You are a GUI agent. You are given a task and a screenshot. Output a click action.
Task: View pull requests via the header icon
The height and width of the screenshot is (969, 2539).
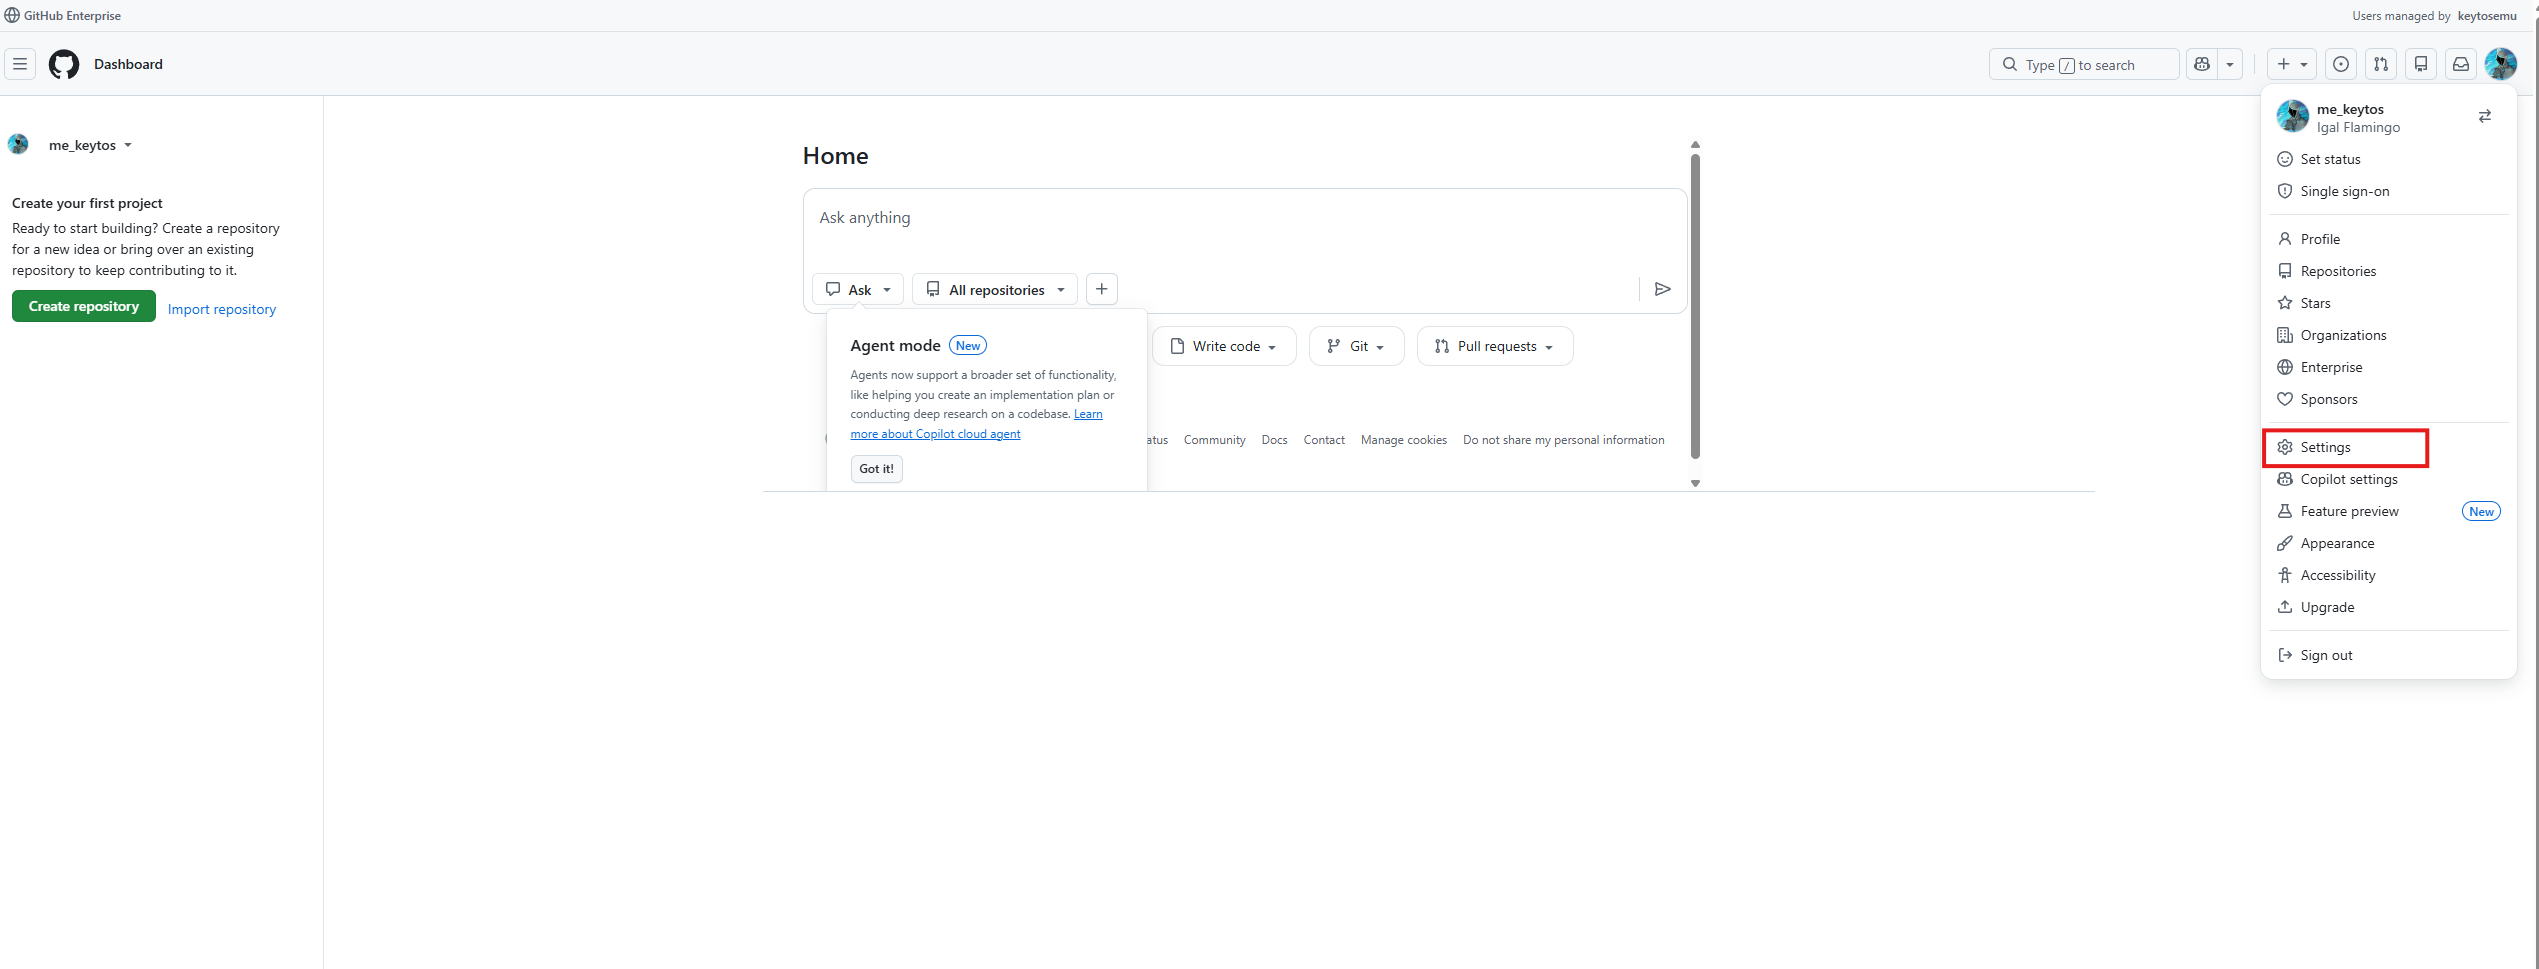[2381, 64]
